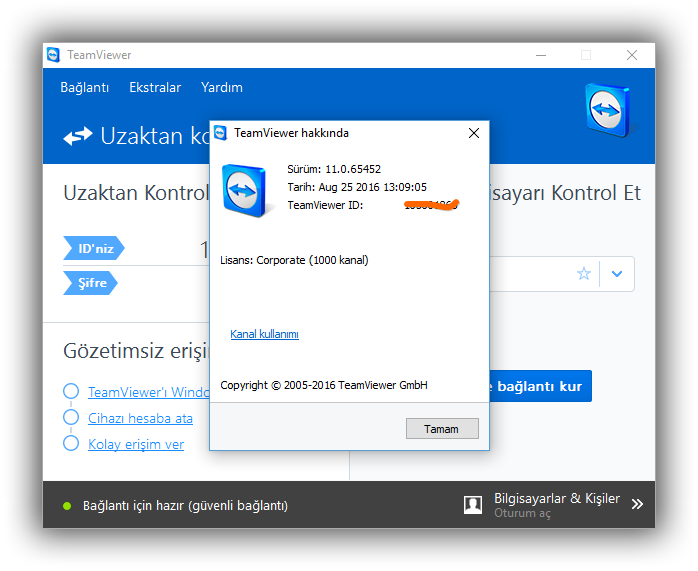This screenshot has height=571, width=698.
Task: Expand Bilgisayarlar & Kişiler with the double chevron
Action: (637, 504)
